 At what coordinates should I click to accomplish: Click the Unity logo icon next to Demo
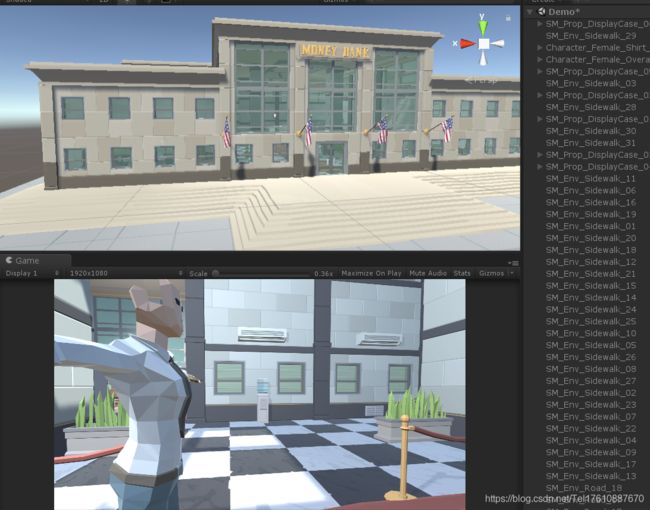pyautogui.click(x=541, y=12)
